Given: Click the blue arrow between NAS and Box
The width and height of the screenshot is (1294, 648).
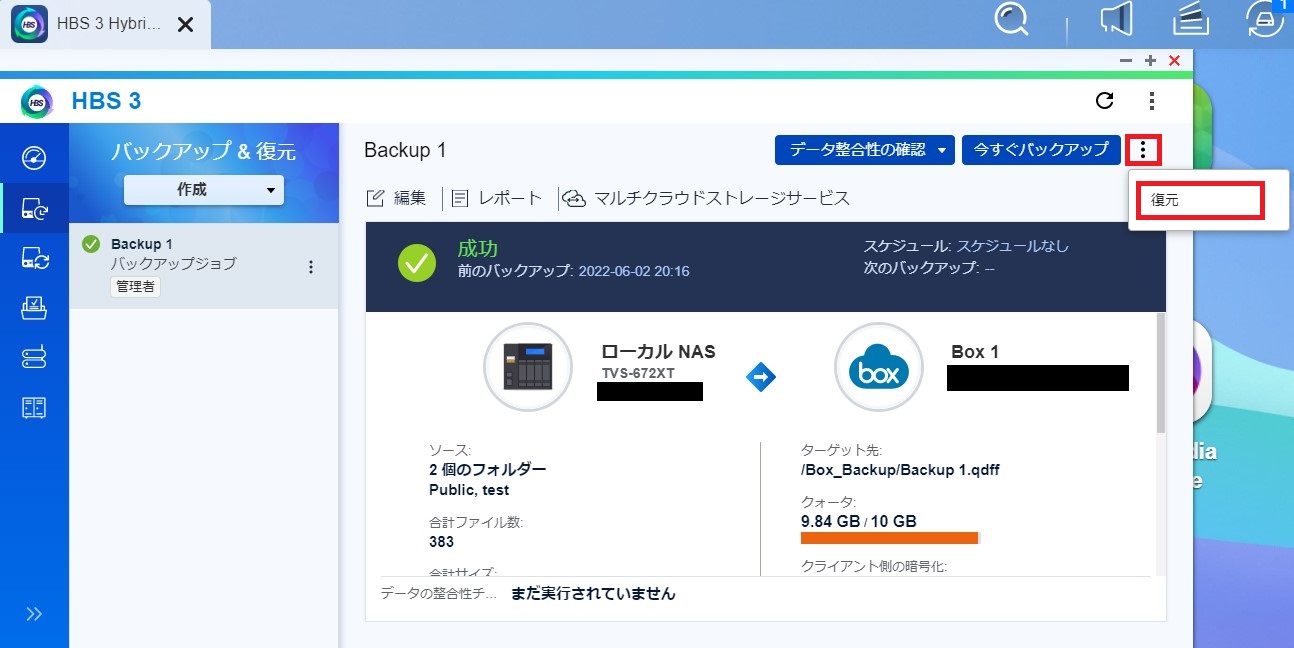Looking at the screenshot, I should coord(761,377).
